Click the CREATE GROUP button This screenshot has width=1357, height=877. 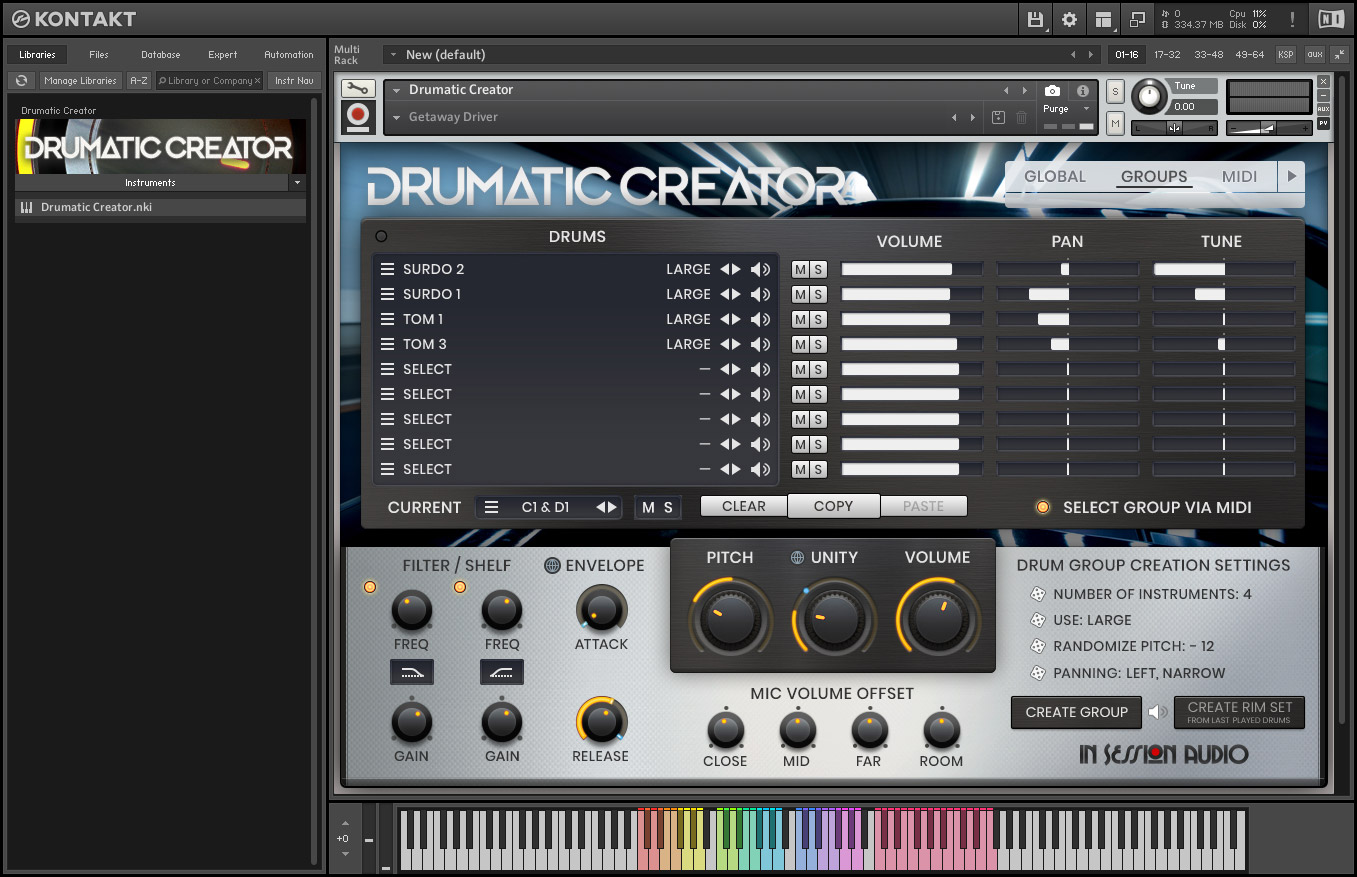pos(1076,712)
